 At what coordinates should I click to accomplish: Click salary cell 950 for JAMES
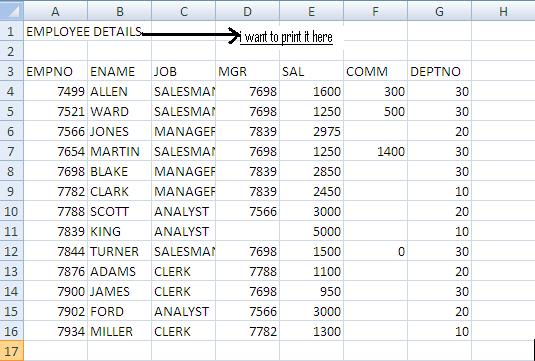click(312, 291)
